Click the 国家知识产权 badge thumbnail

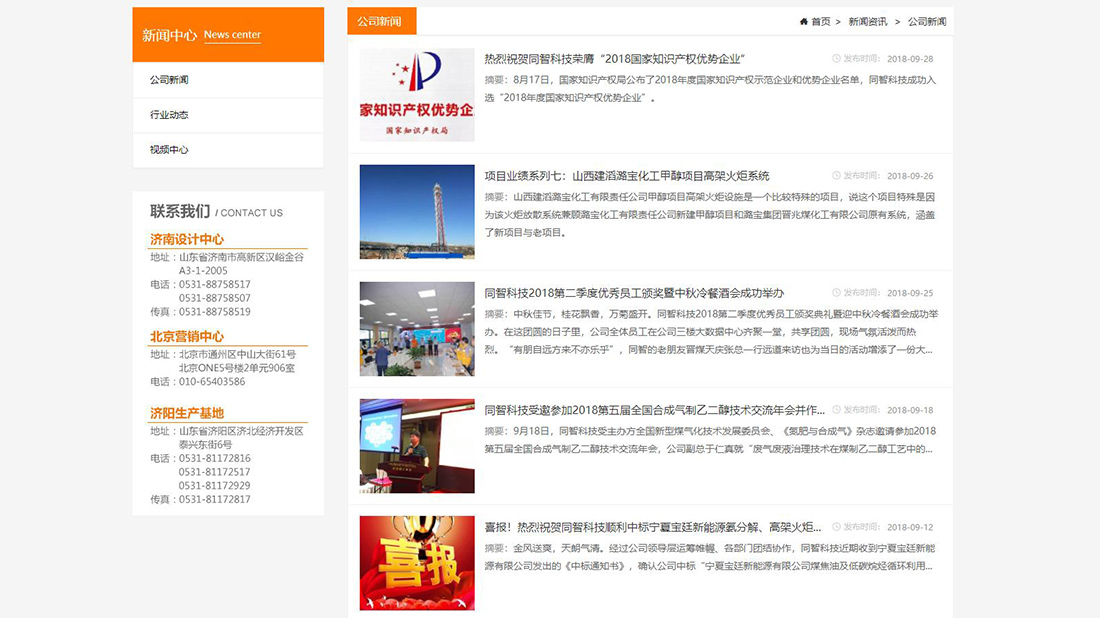pos(416,94)
